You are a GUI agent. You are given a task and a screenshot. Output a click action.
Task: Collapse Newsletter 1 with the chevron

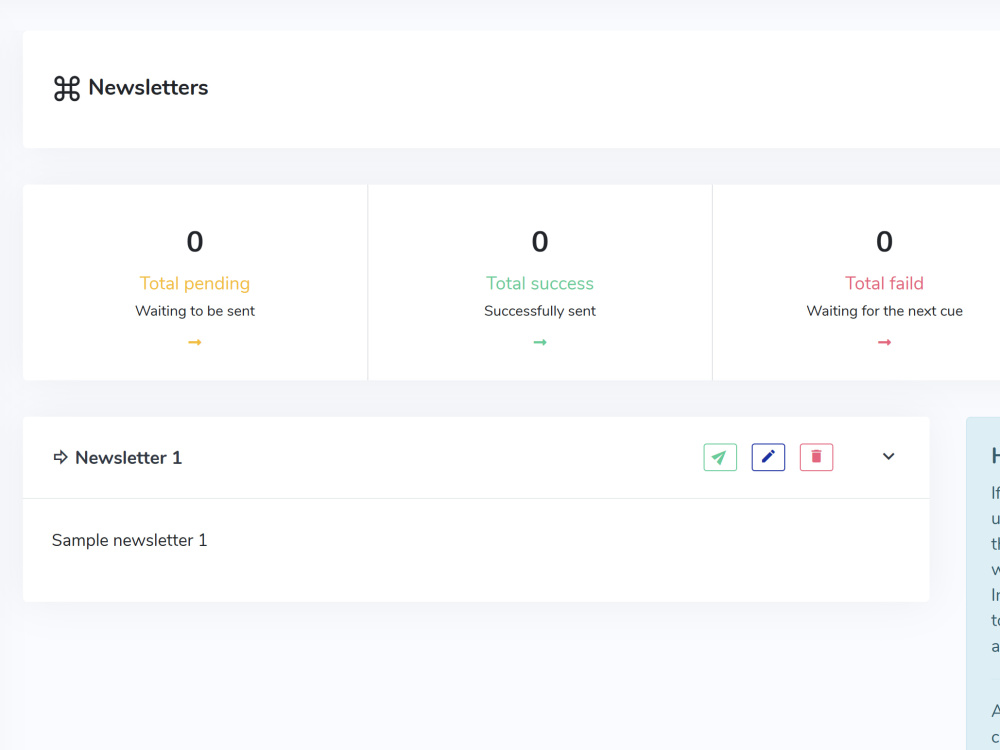tap(888, 457)
